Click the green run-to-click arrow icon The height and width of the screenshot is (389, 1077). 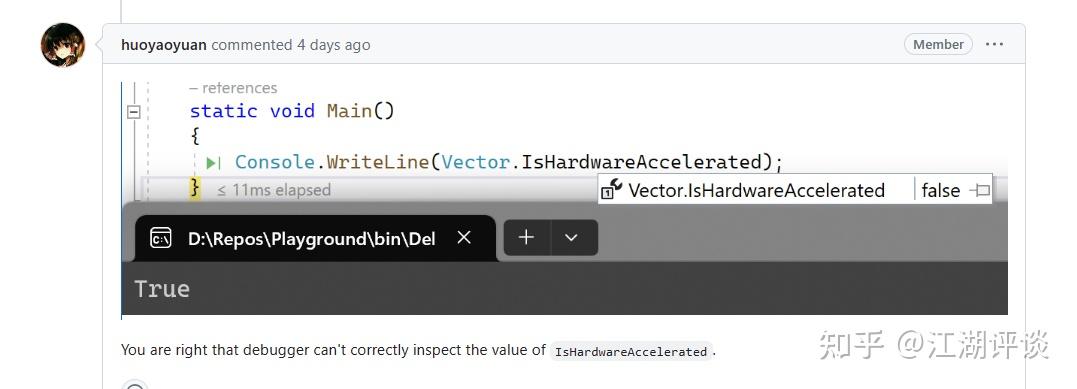click(x=213, y=163)
